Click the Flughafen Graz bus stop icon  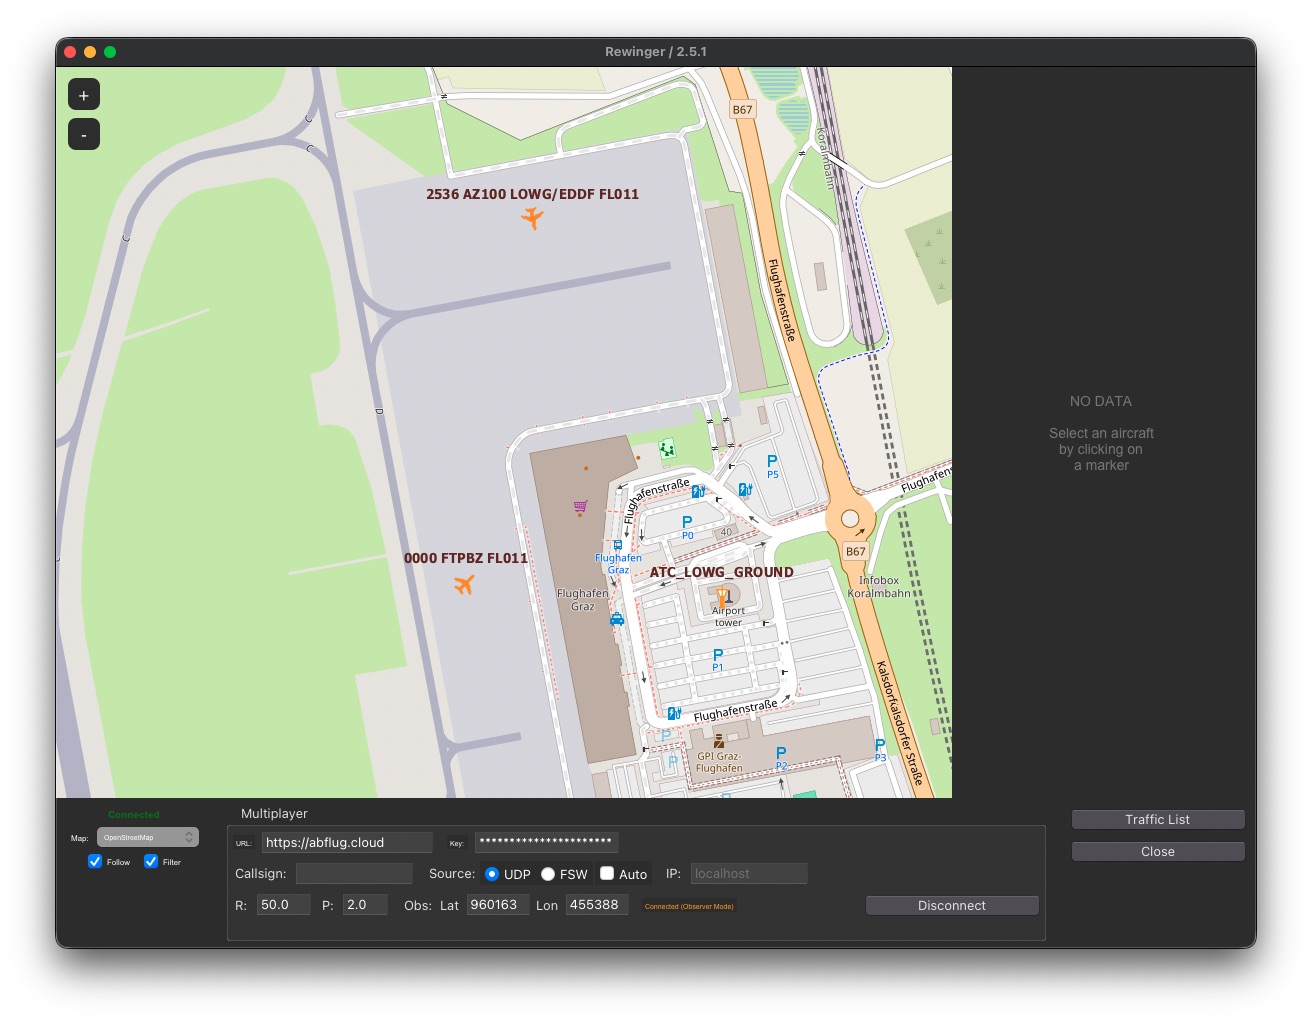617,545
